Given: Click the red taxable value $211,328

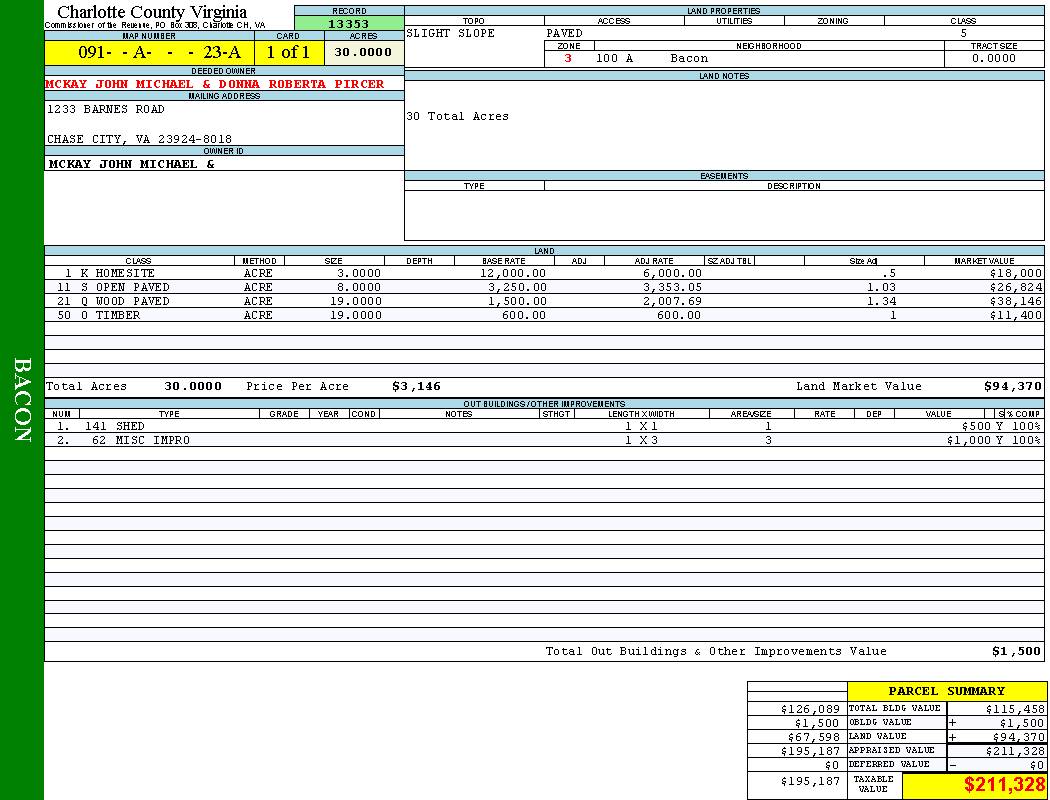Looking at the screenshot, I should pyautogui.click(x=1004, y=785).
